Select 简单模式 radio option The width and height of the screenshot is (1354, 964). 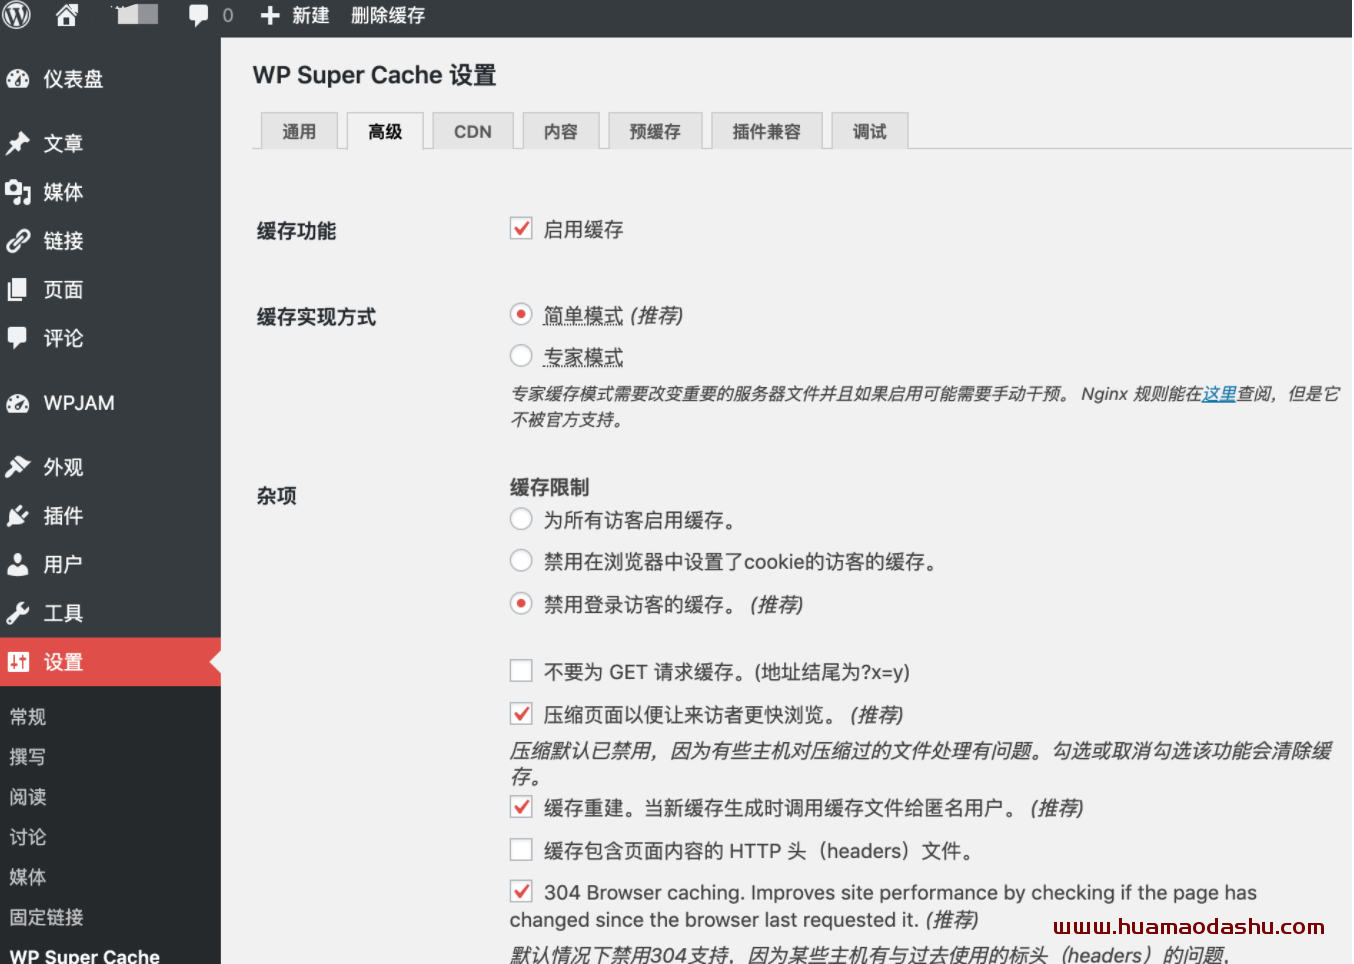point(521,314)
